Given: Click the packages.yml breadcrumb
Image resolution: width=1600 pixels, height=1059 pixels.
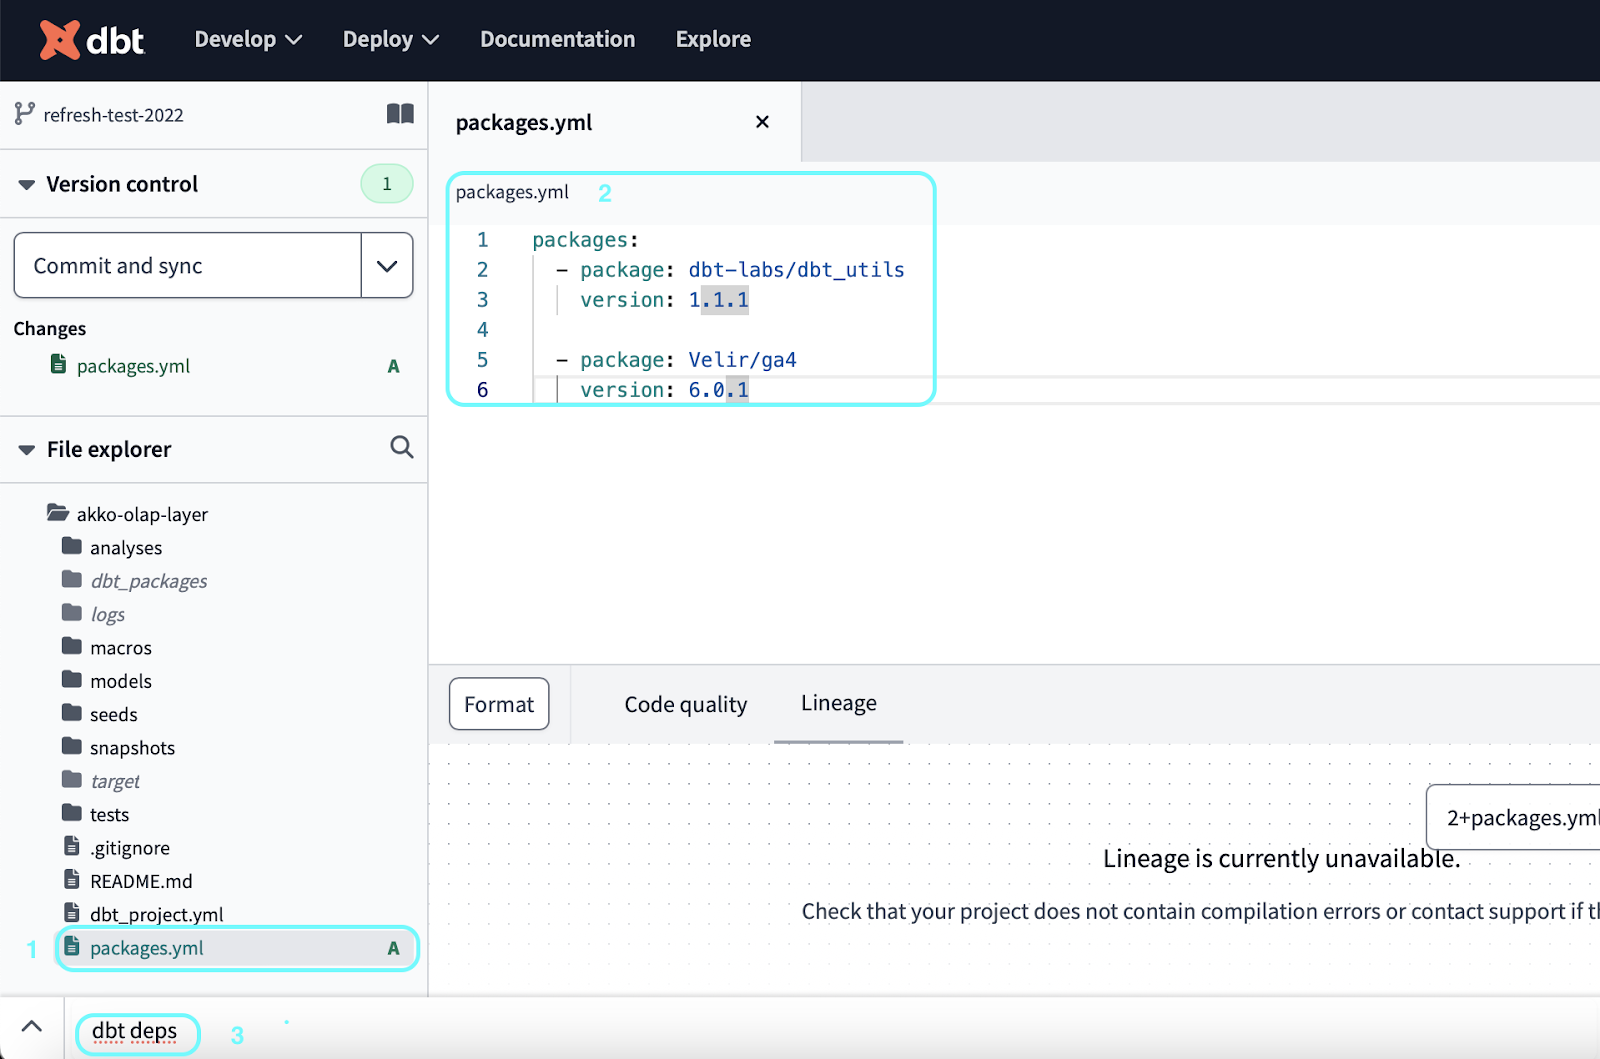Looking at the screenshot, I should pyautogui.click(x=512, y=192).
